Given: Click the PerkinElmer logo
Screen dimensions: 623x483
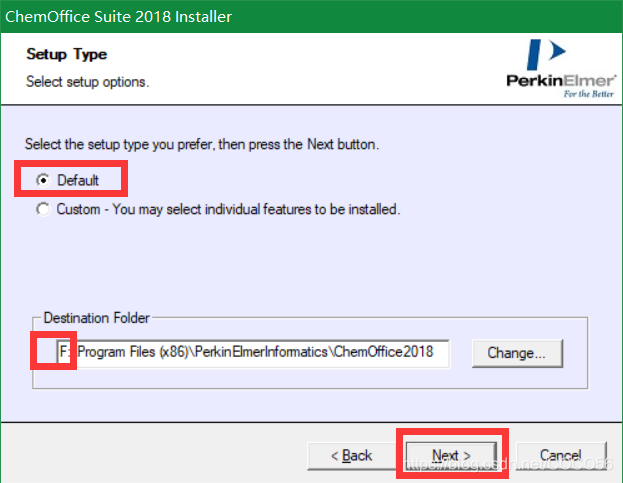Looking at the screenshot, I should (x=561, y=68).
